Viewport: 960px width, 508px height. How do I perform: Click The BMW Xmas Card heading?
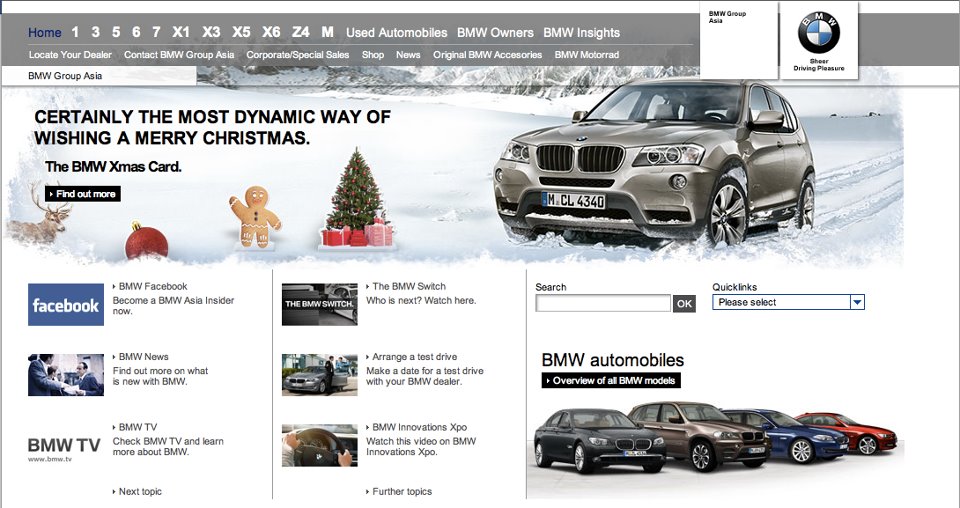pos(113,166)
